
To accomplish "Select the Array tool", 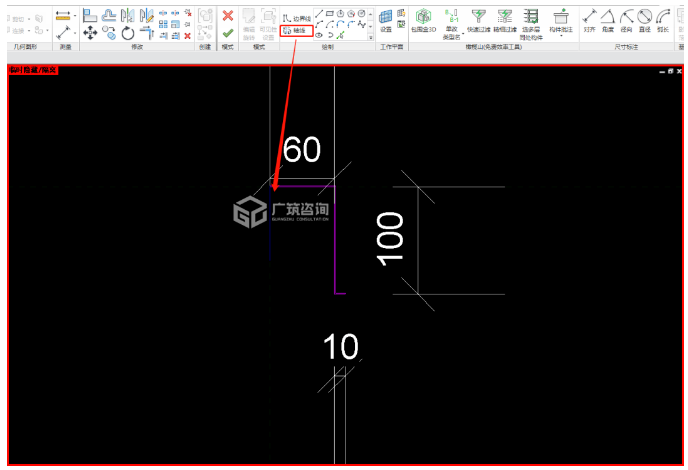I will click(x=163, y=24).
